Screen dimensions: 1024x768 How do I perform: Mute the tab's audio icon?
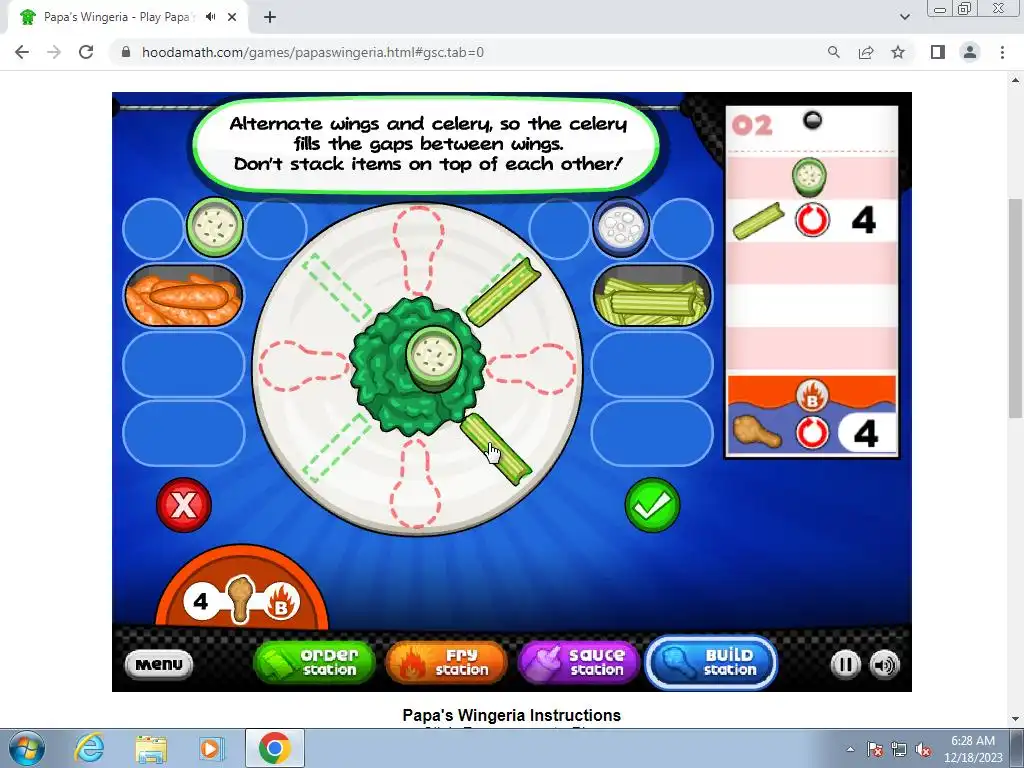210,17
